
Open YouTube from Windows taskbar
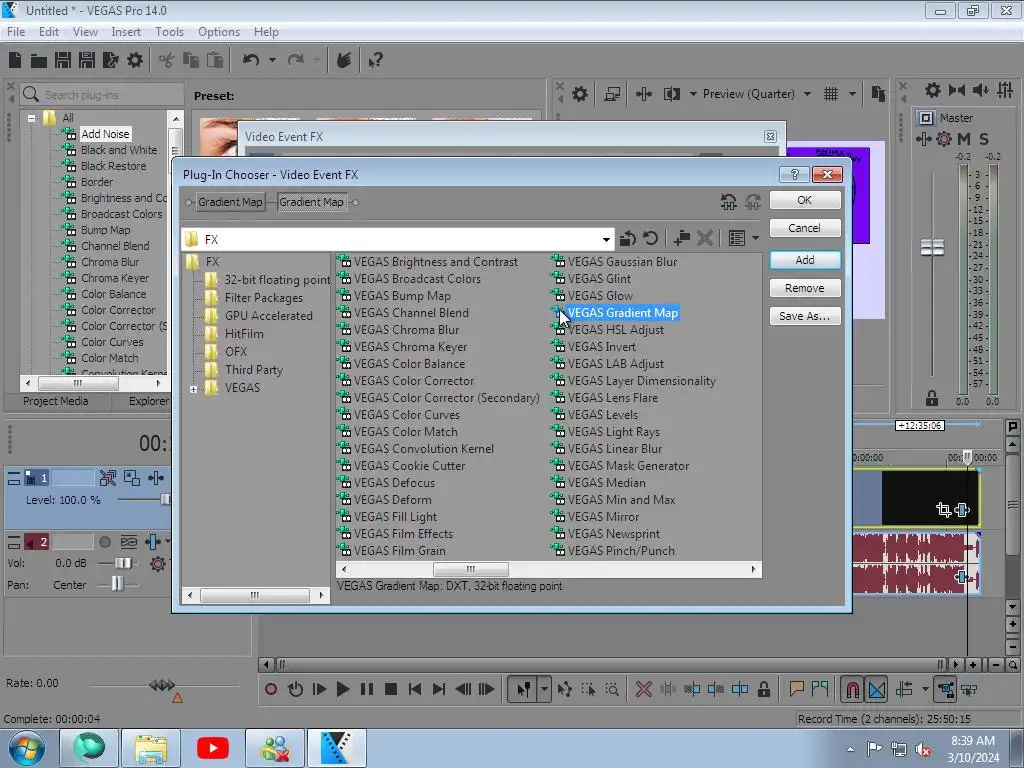coord(213,748)
